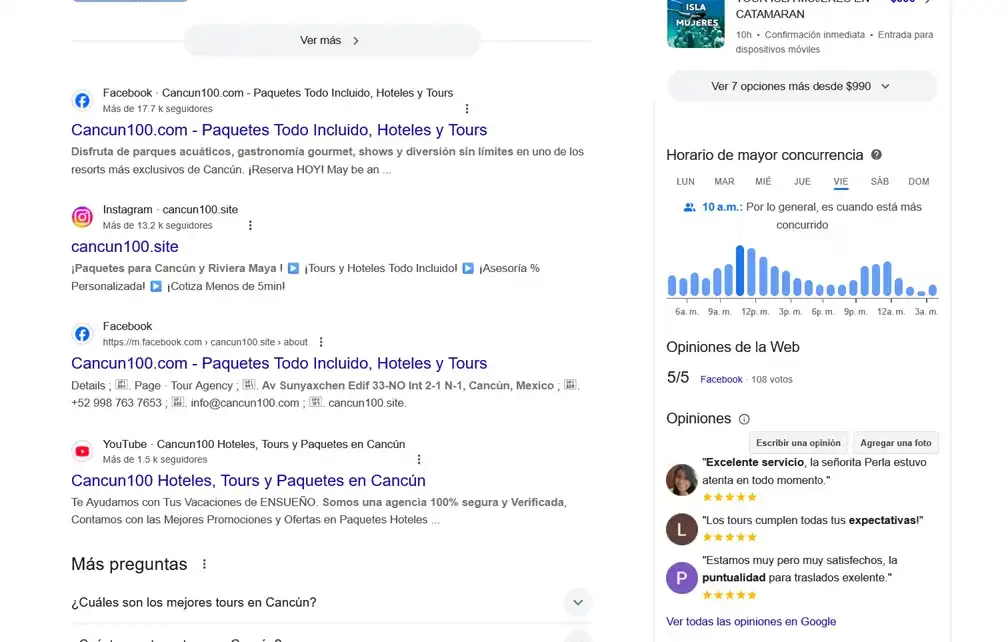This screenshot has width=1008, height=642.
Task: Open Isla Mujeres tour thumbnail image
Action: coord(696,24)
